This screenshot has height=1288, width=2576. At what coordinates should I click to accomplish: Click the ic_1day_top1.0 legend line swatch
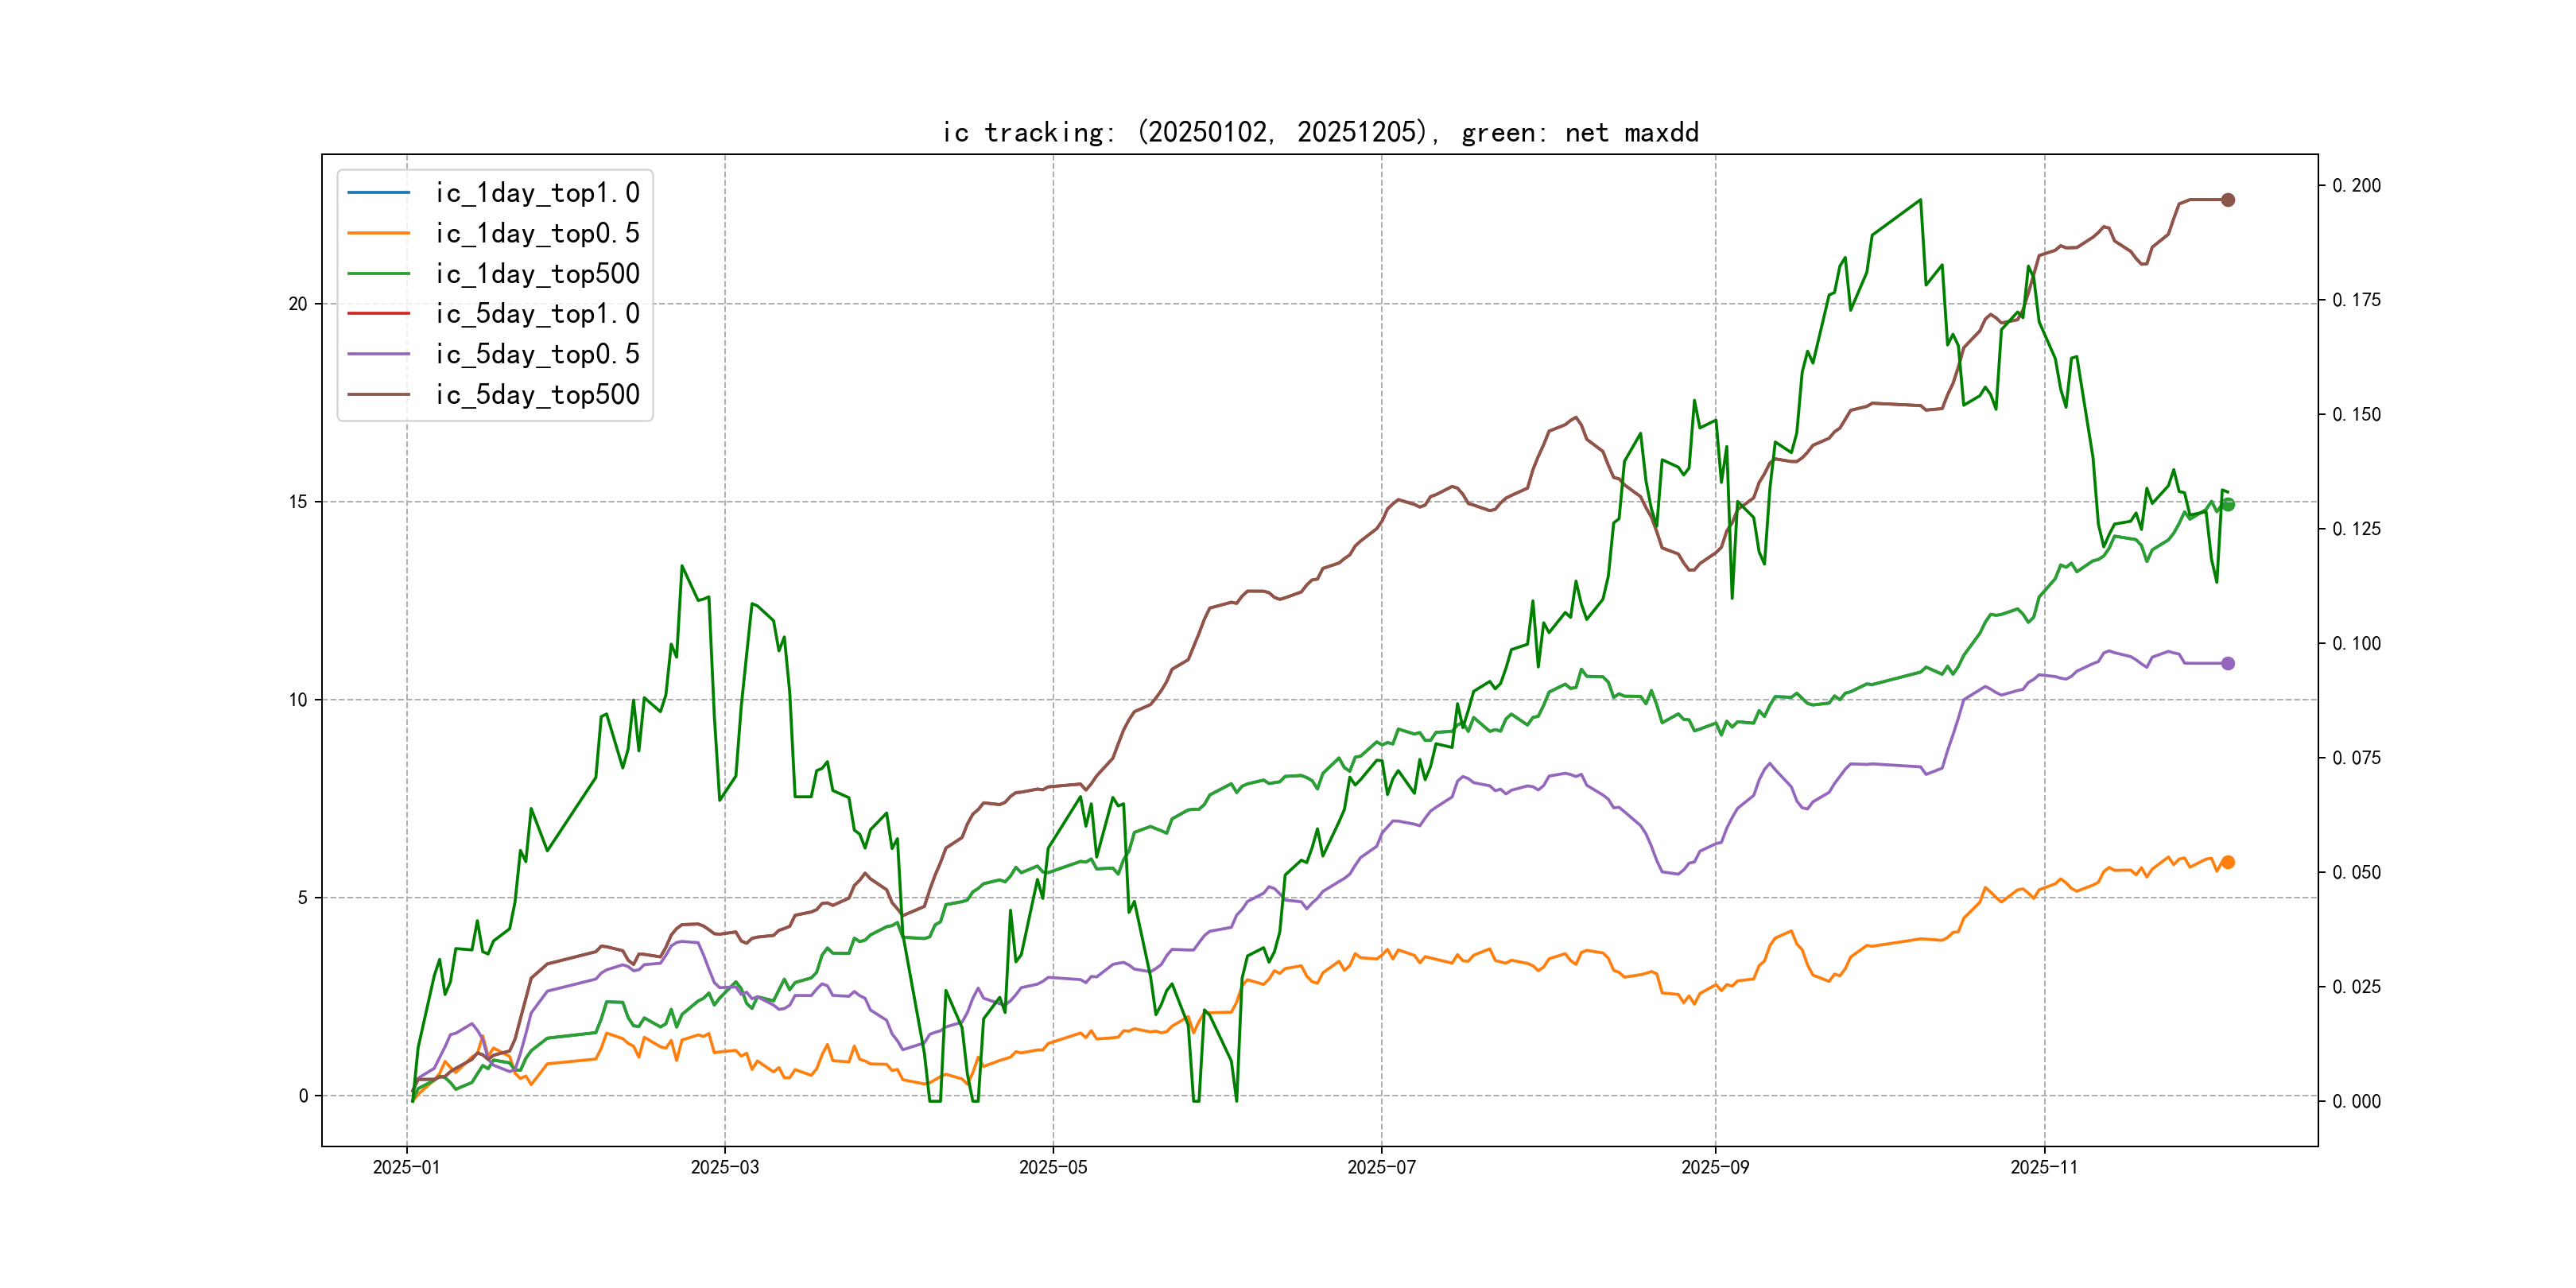click(x=378, y=192)
